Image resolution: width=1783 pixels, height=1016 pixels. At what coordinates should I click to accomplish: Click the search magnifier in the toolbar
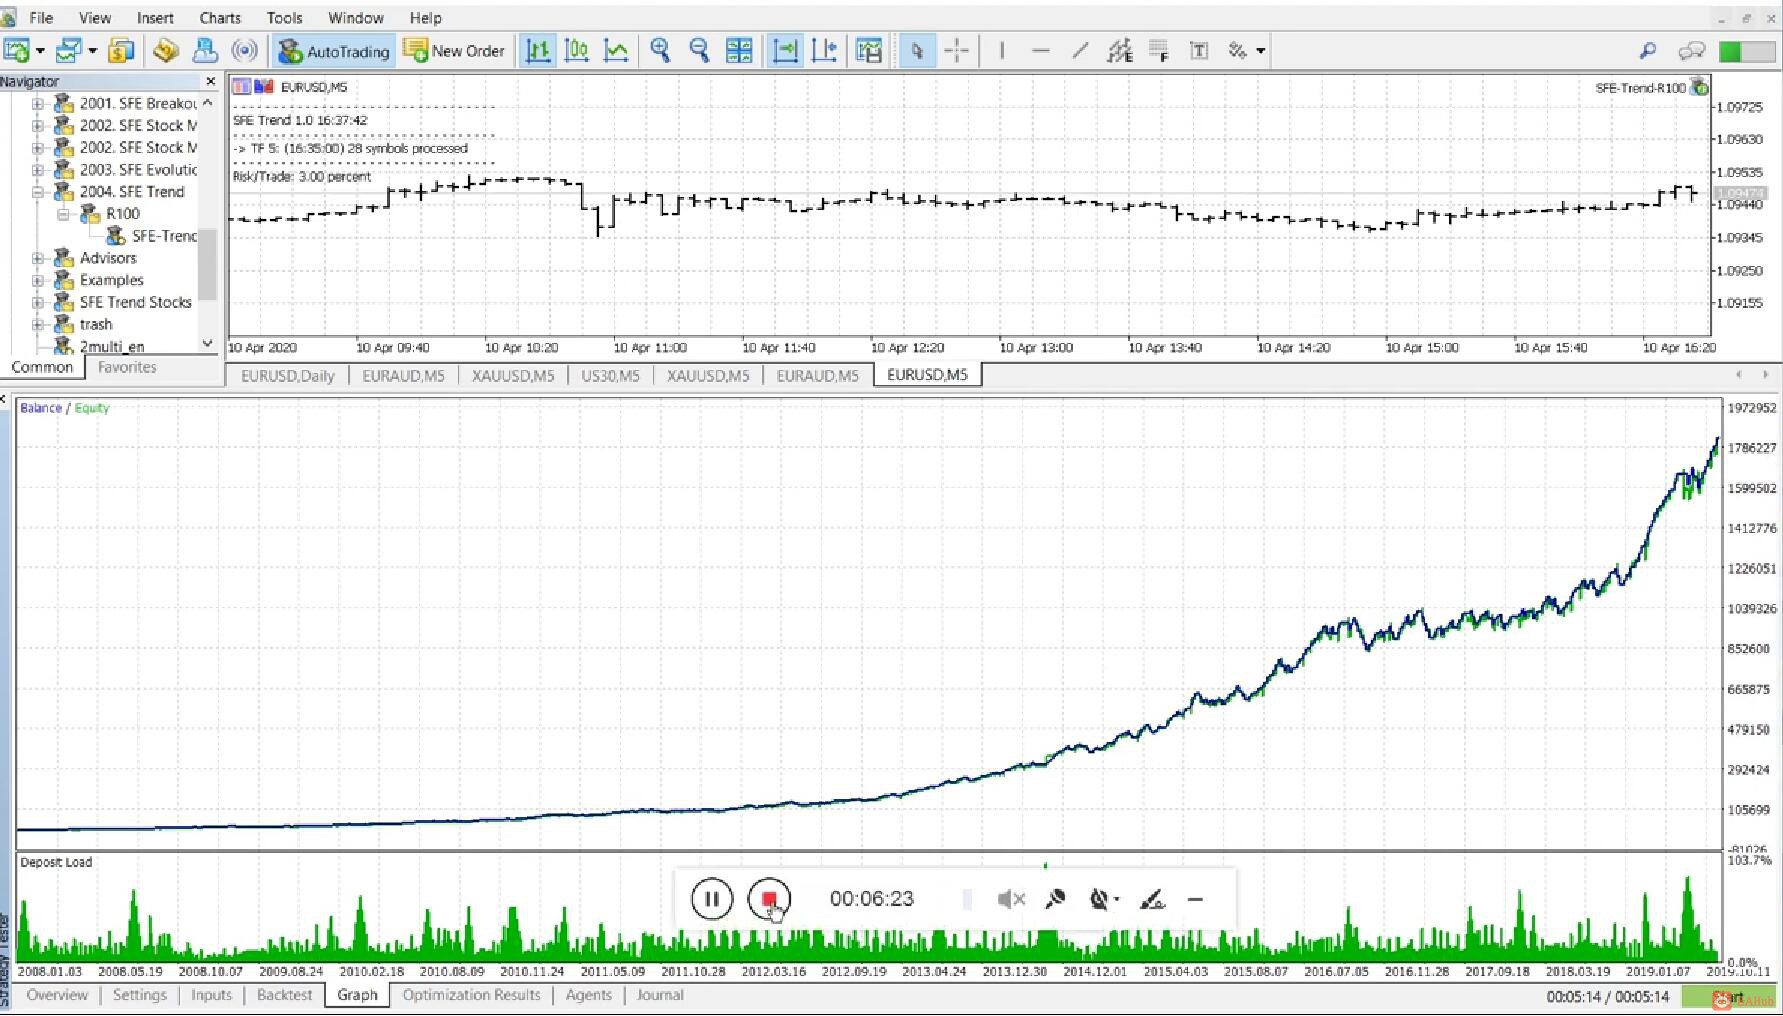(1648, 50)
